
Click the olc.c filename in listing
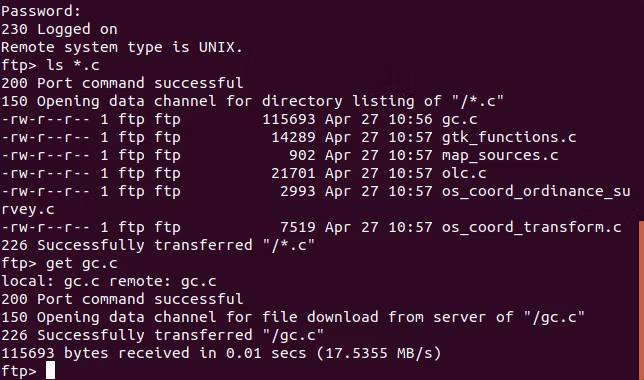coord(464,173)
